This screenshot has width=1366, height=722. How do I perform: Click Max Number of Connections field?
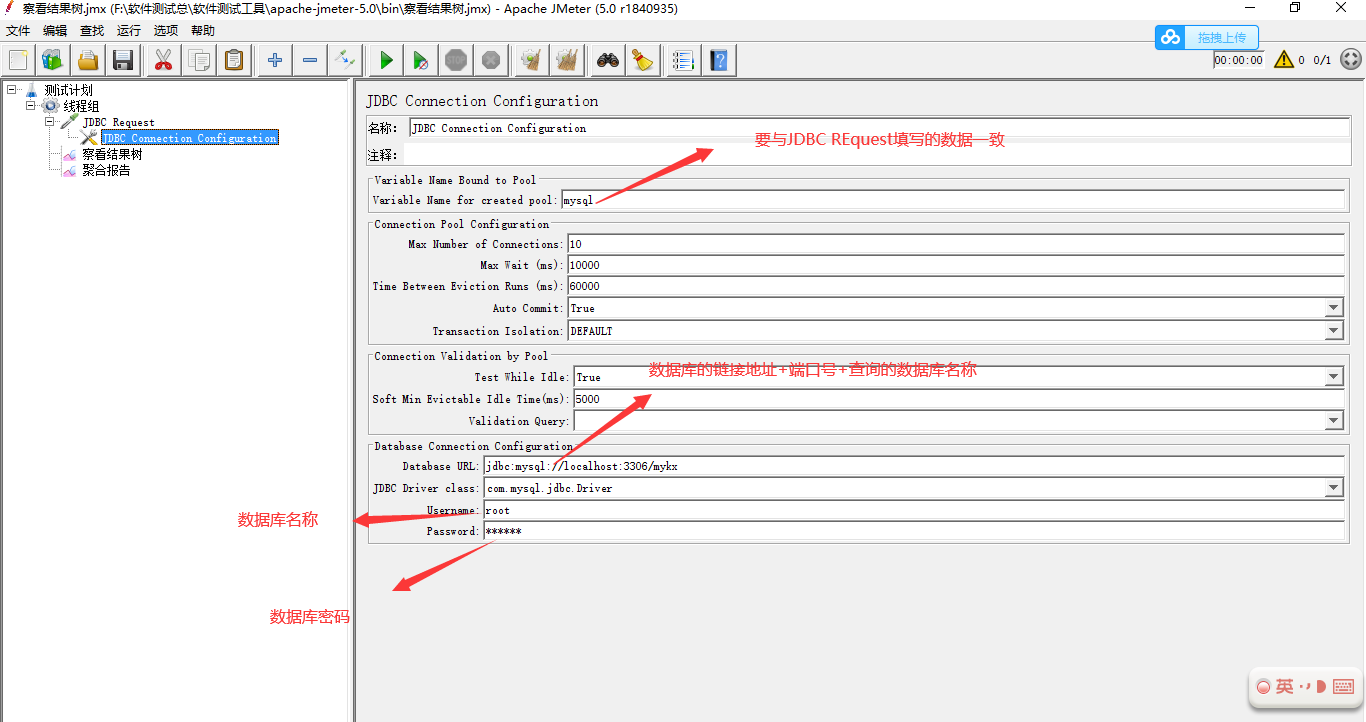point(956,244)
